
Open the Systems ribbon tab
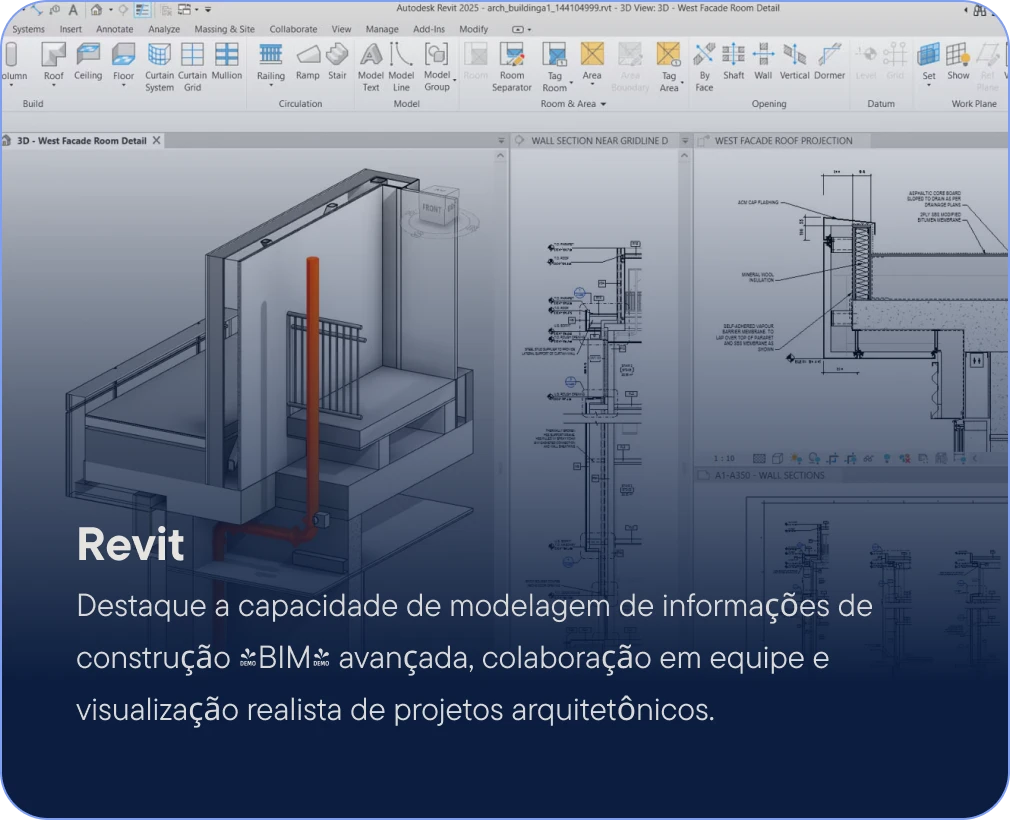pos(28,29)
